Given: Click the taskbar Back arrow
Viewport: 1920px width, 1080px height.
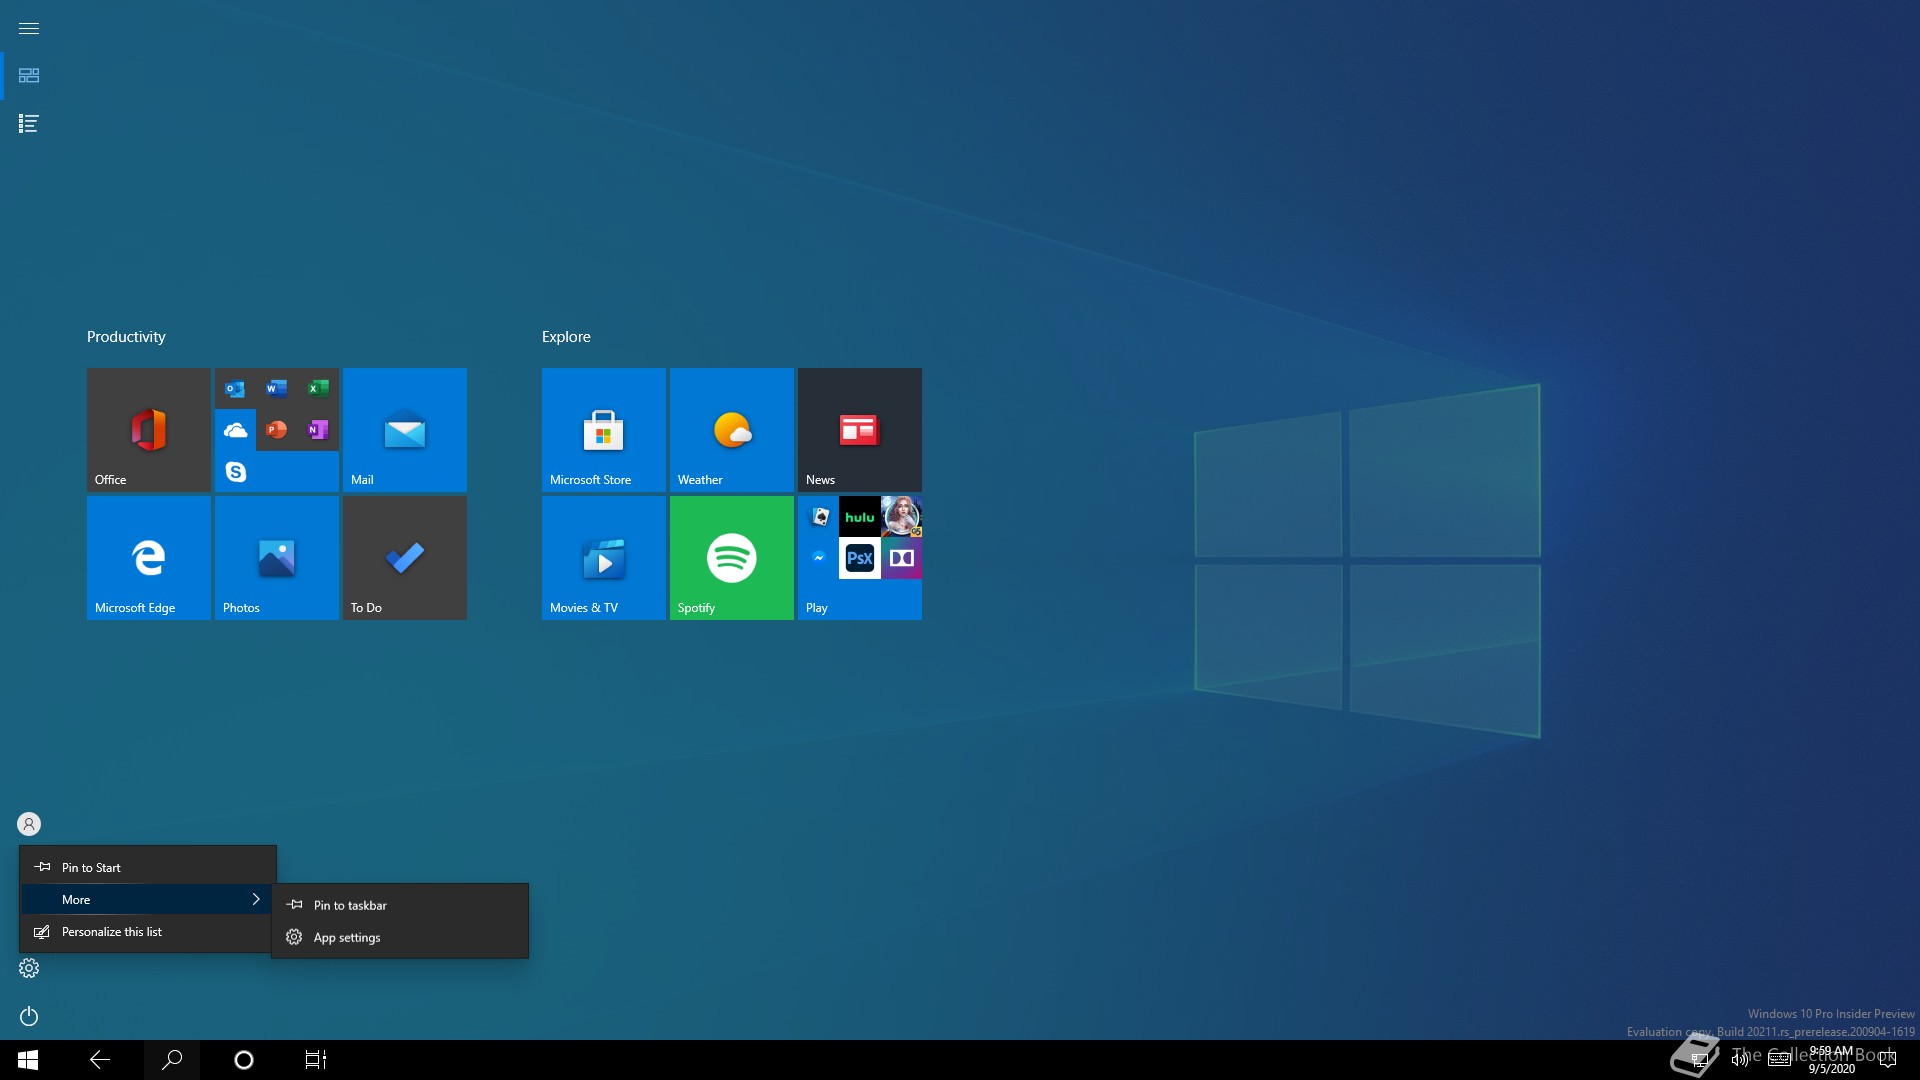Looking at the screenshot, I should click(100, 1060).
